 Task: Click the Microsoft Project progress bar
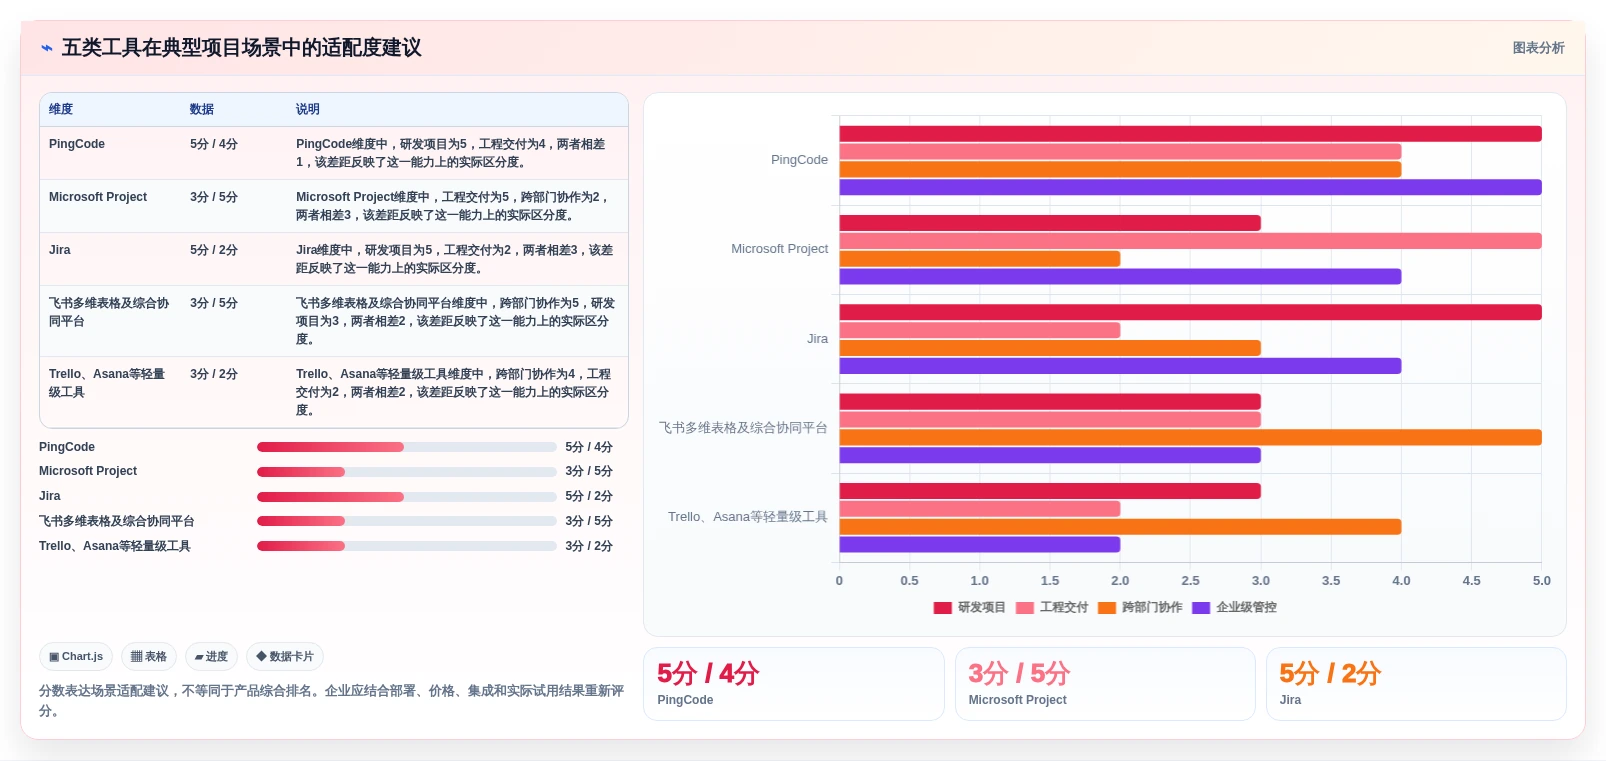pyautogui.click(x=407, y=472)
